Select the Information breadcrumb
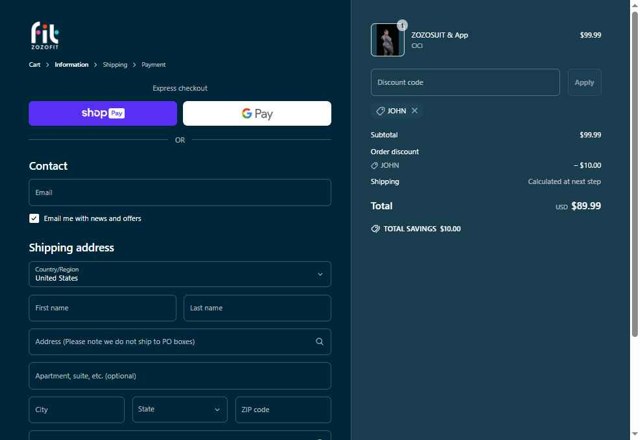The height and width of the screenshot is (440, 640). click(71, 64)
